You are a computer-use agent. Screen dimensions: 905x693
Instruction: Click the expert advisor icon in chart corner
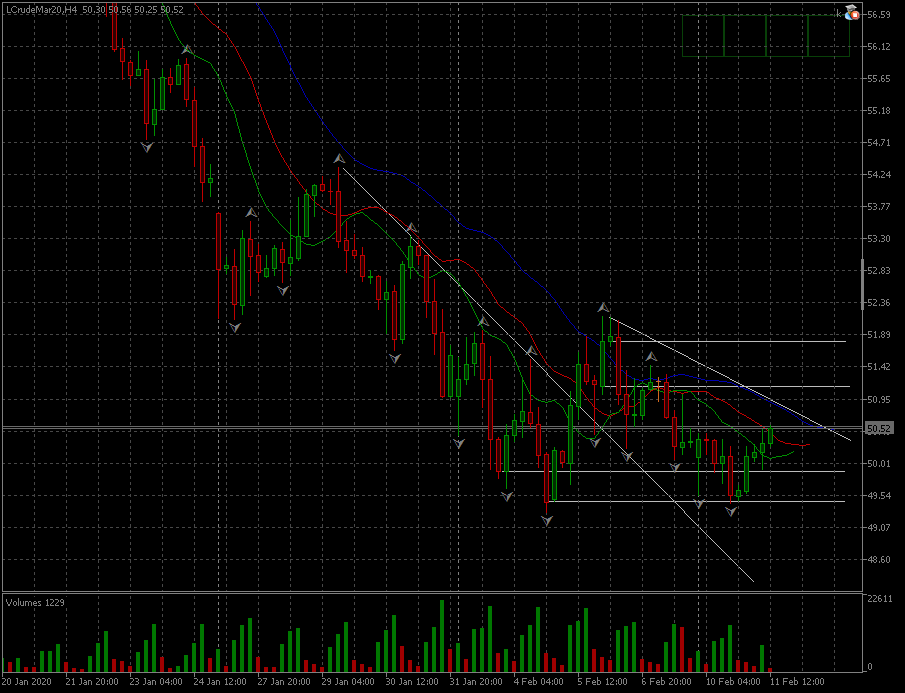click(x=852, y=13)
